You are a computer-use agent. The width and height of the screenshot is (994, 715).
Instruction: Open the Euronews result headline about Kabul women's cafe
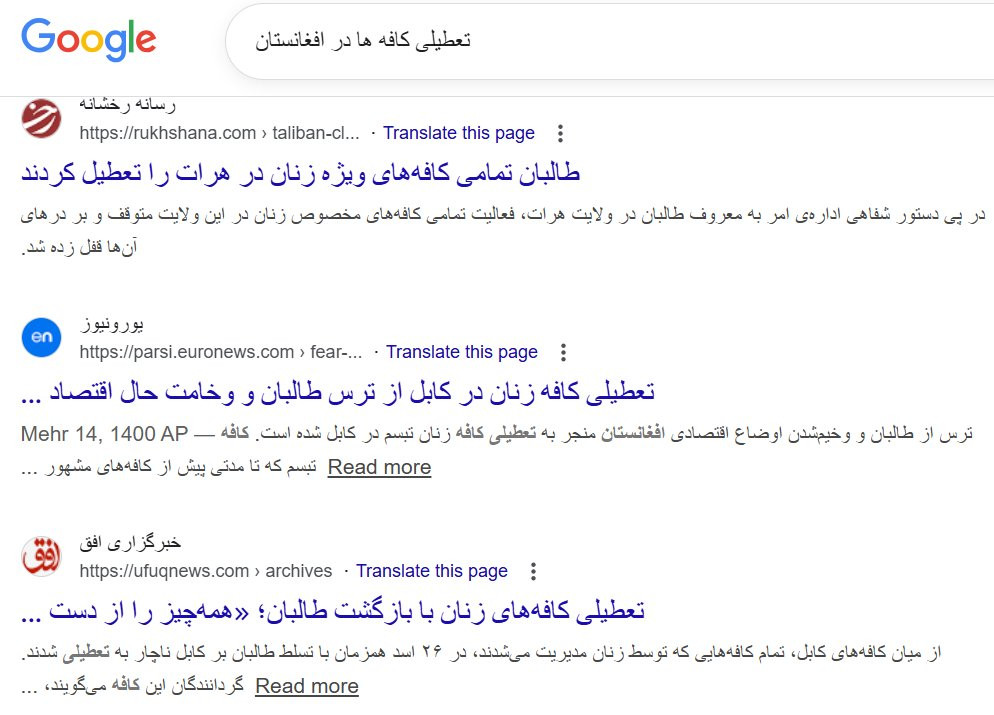[338, 392]
